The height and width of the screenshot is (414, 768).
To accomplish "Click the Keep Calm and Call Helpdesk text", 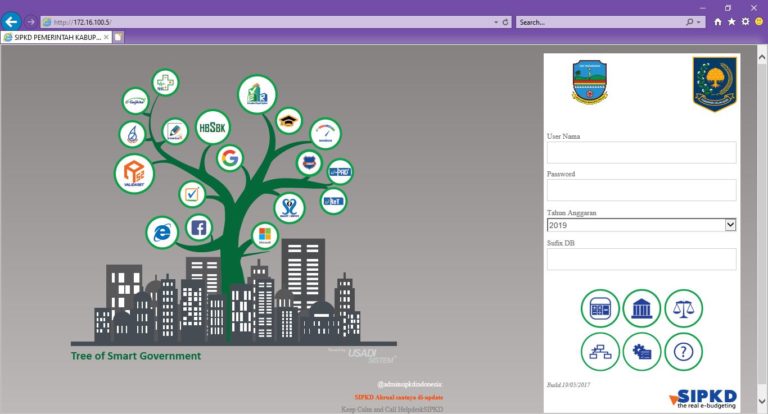I will (392, 409).
